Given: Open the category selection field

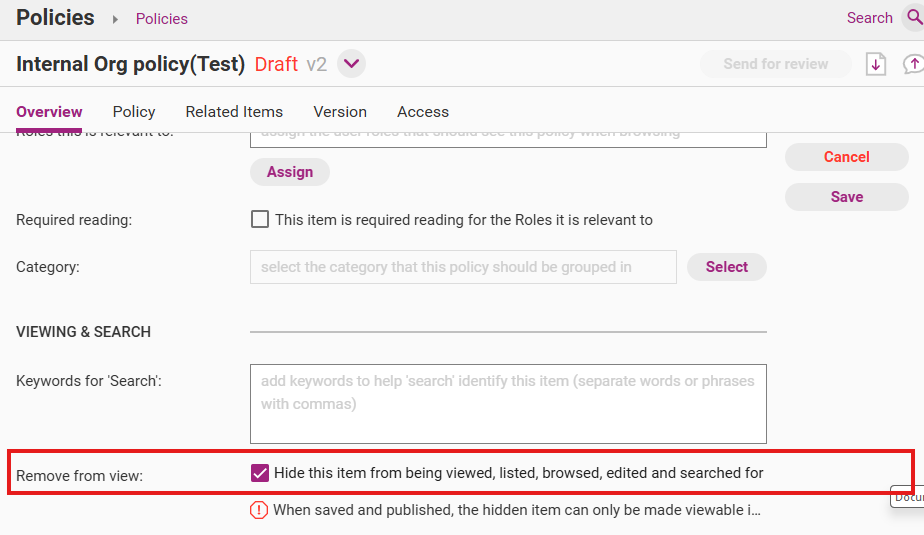Looking at the screenshot, I should (463, 267).
